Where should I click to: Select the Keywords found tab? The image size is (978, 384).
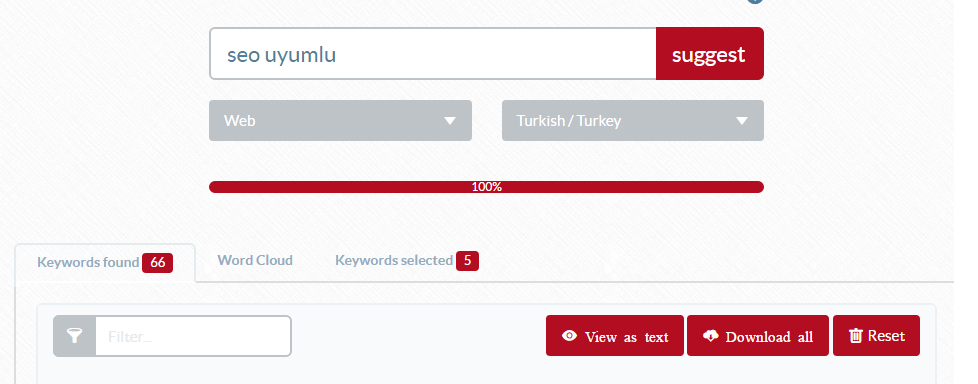tap(105, 262)
